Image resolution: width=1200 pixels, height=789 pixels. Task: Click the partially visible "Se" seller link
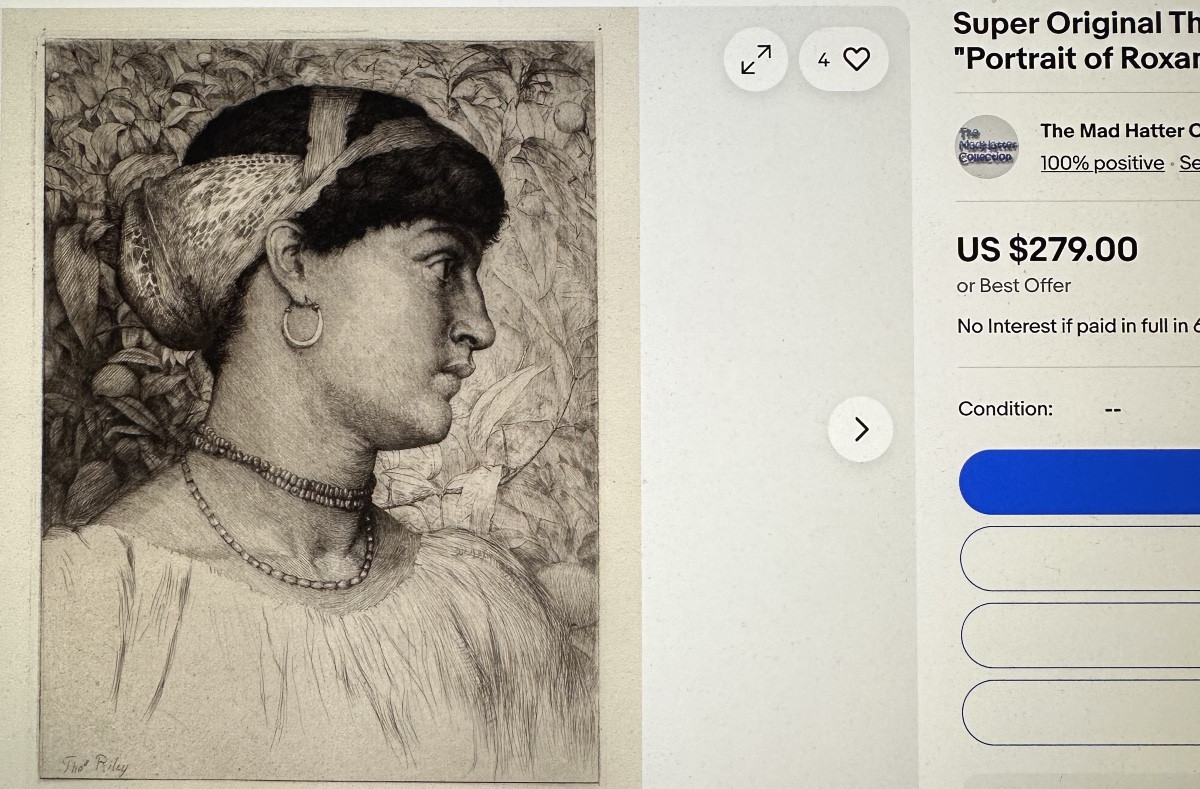pos(1189,163)
